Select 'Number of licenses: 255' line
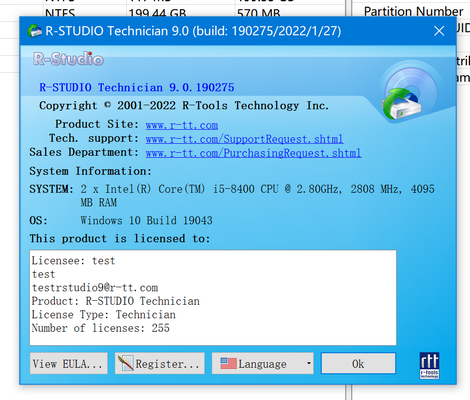The image size is (470, 400). pos(101,328)
